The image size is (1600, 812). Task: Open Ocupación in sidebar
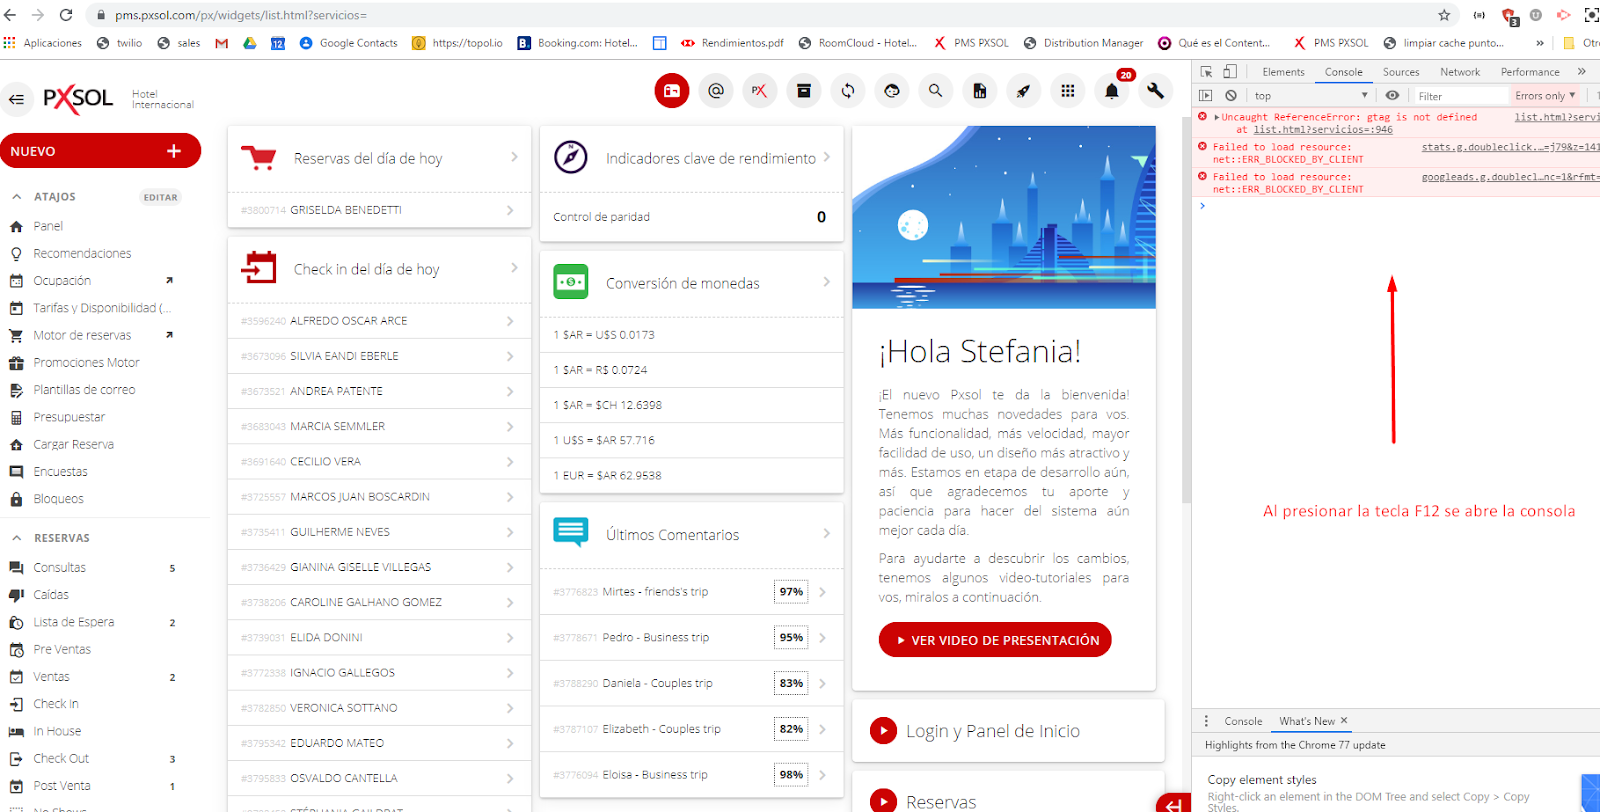tap(62, 281)
